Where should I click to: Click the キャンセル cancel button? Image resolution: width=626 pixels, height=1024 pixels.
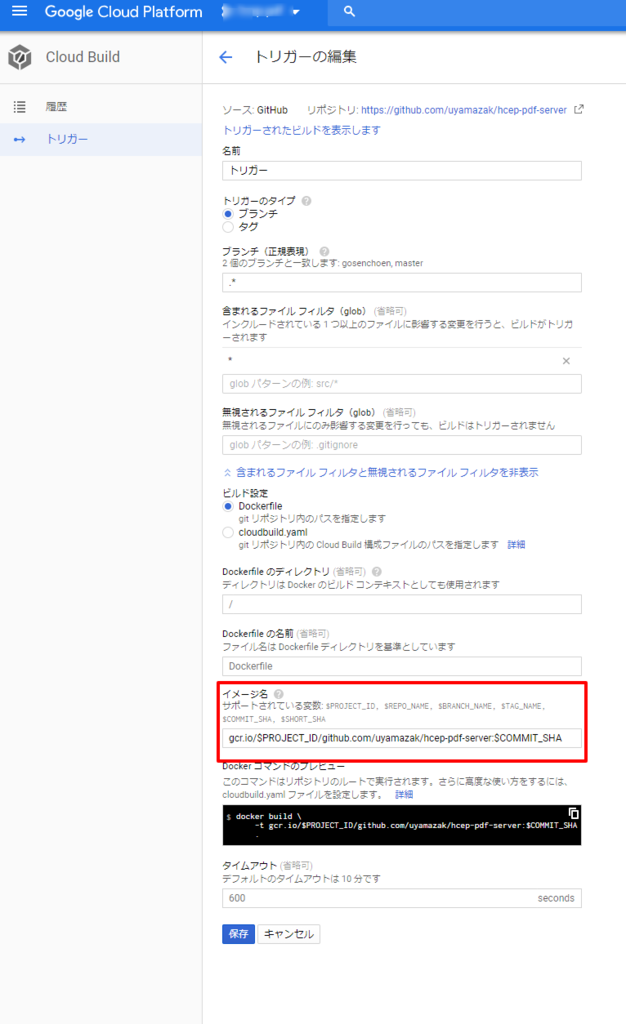(x=289, y=934)
